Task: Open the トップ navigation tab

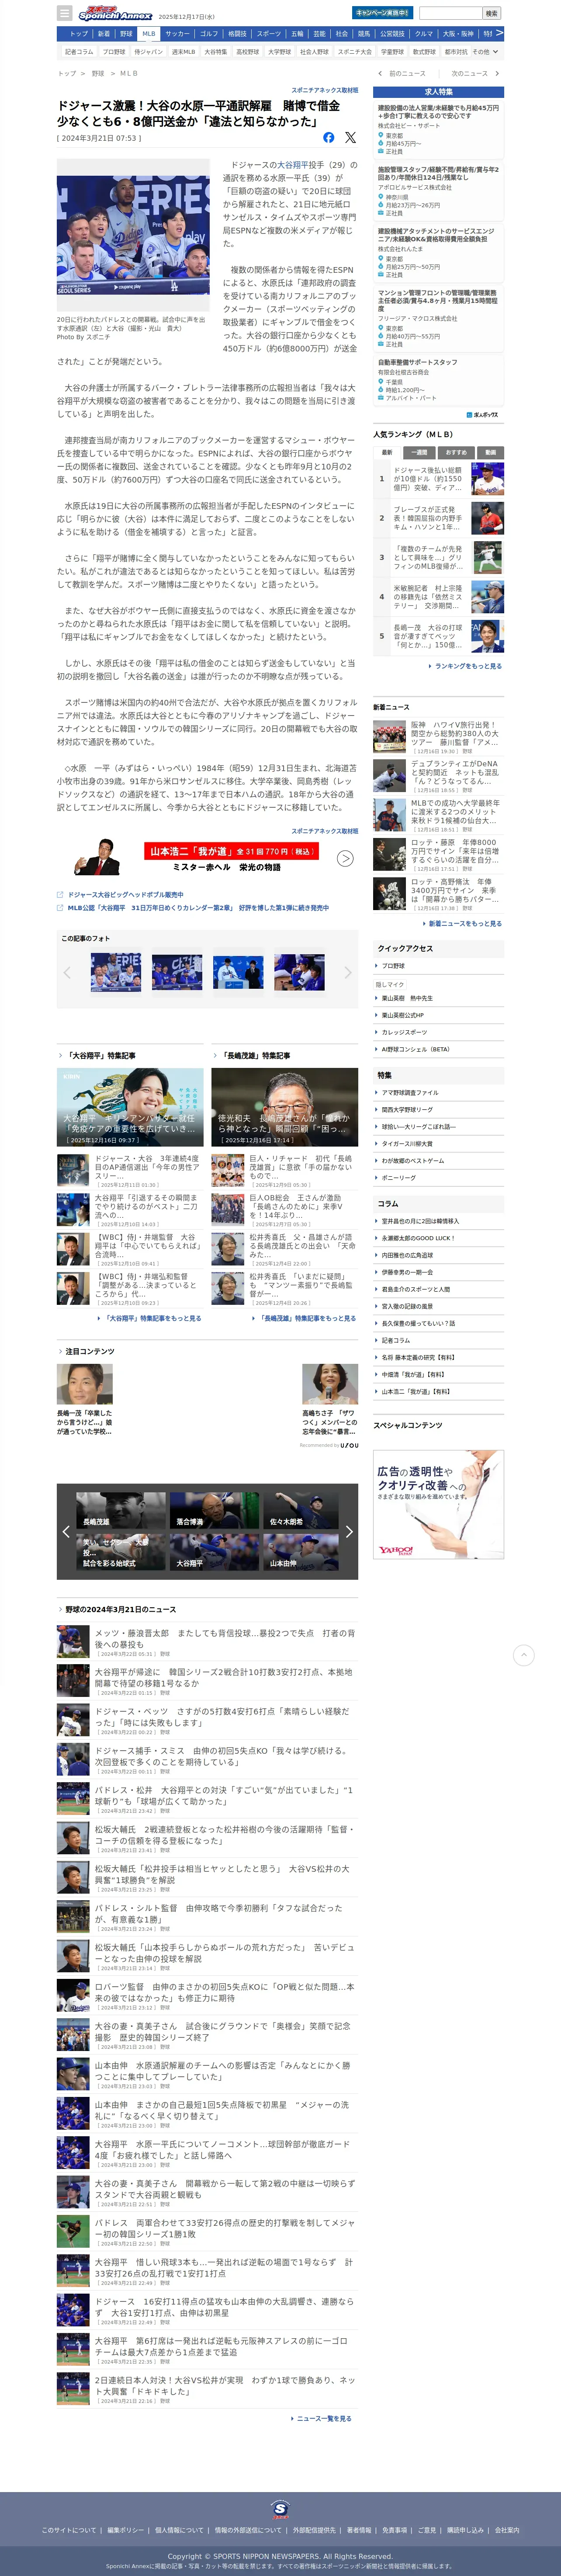Action: pos(79,34)
